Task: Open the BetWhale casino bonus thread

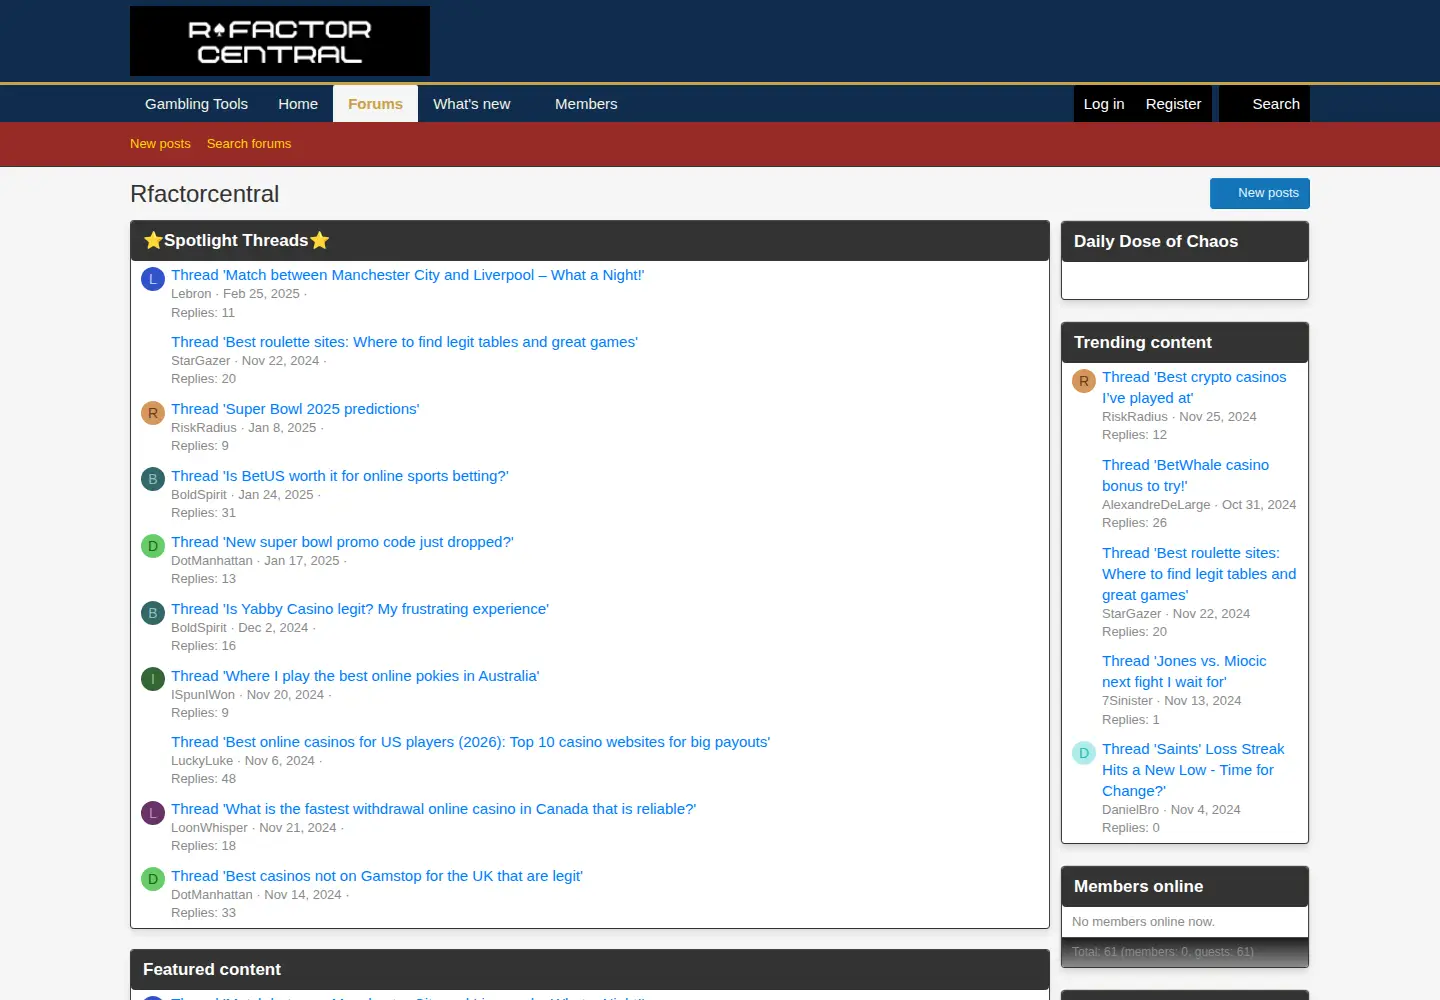Action: pos(1185,475)
